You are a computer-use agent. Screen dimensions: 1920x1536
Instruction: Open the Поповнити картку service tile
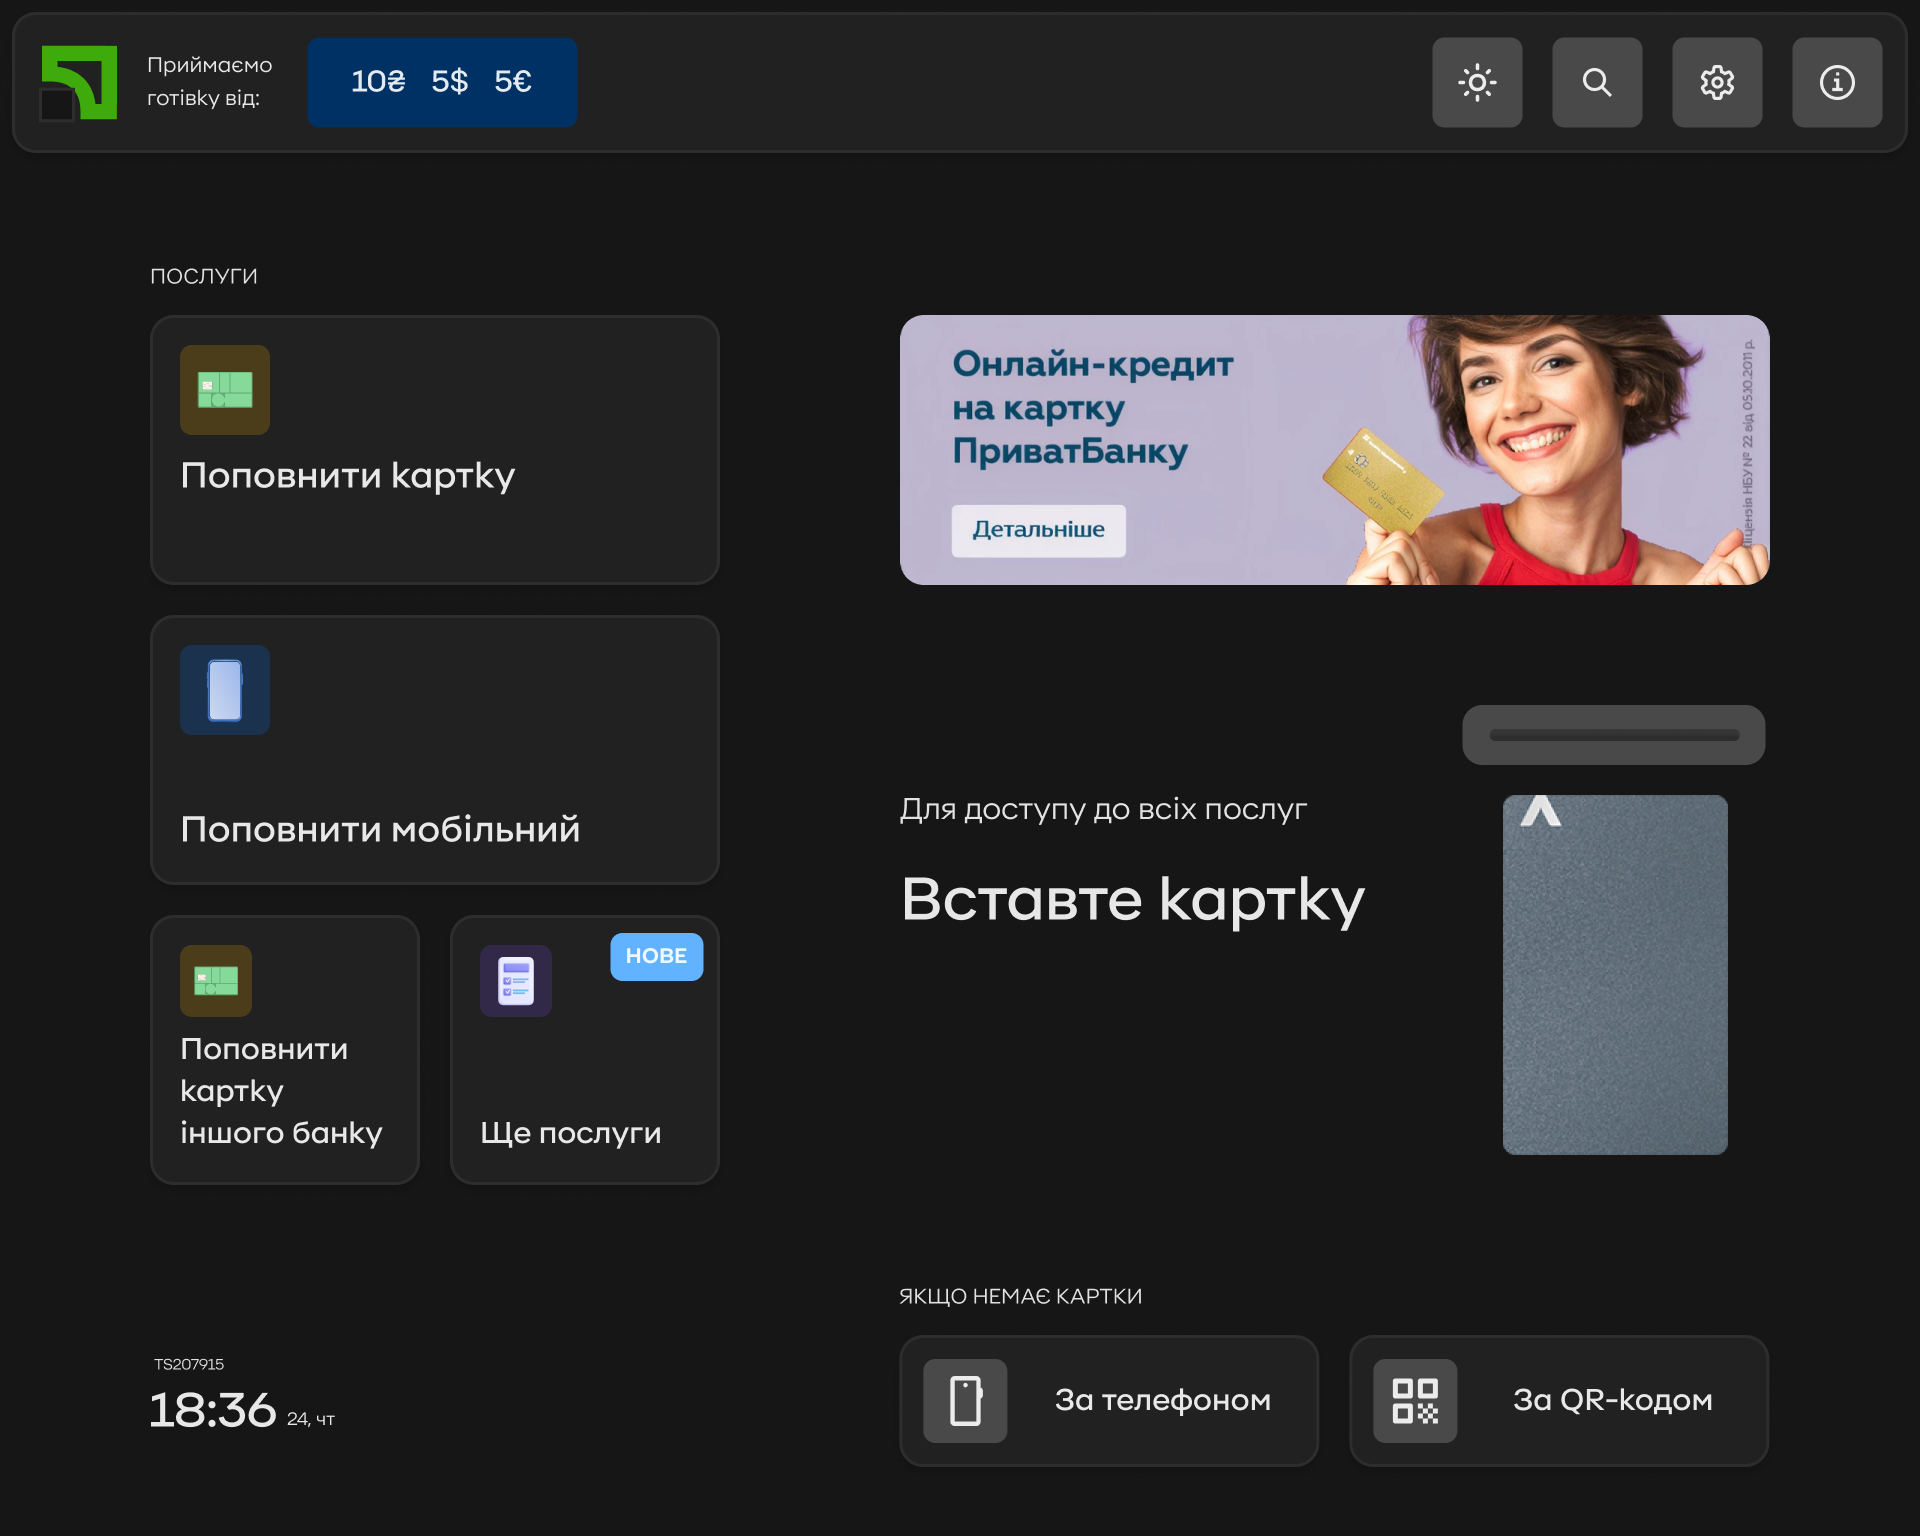(x=435, y=450)
